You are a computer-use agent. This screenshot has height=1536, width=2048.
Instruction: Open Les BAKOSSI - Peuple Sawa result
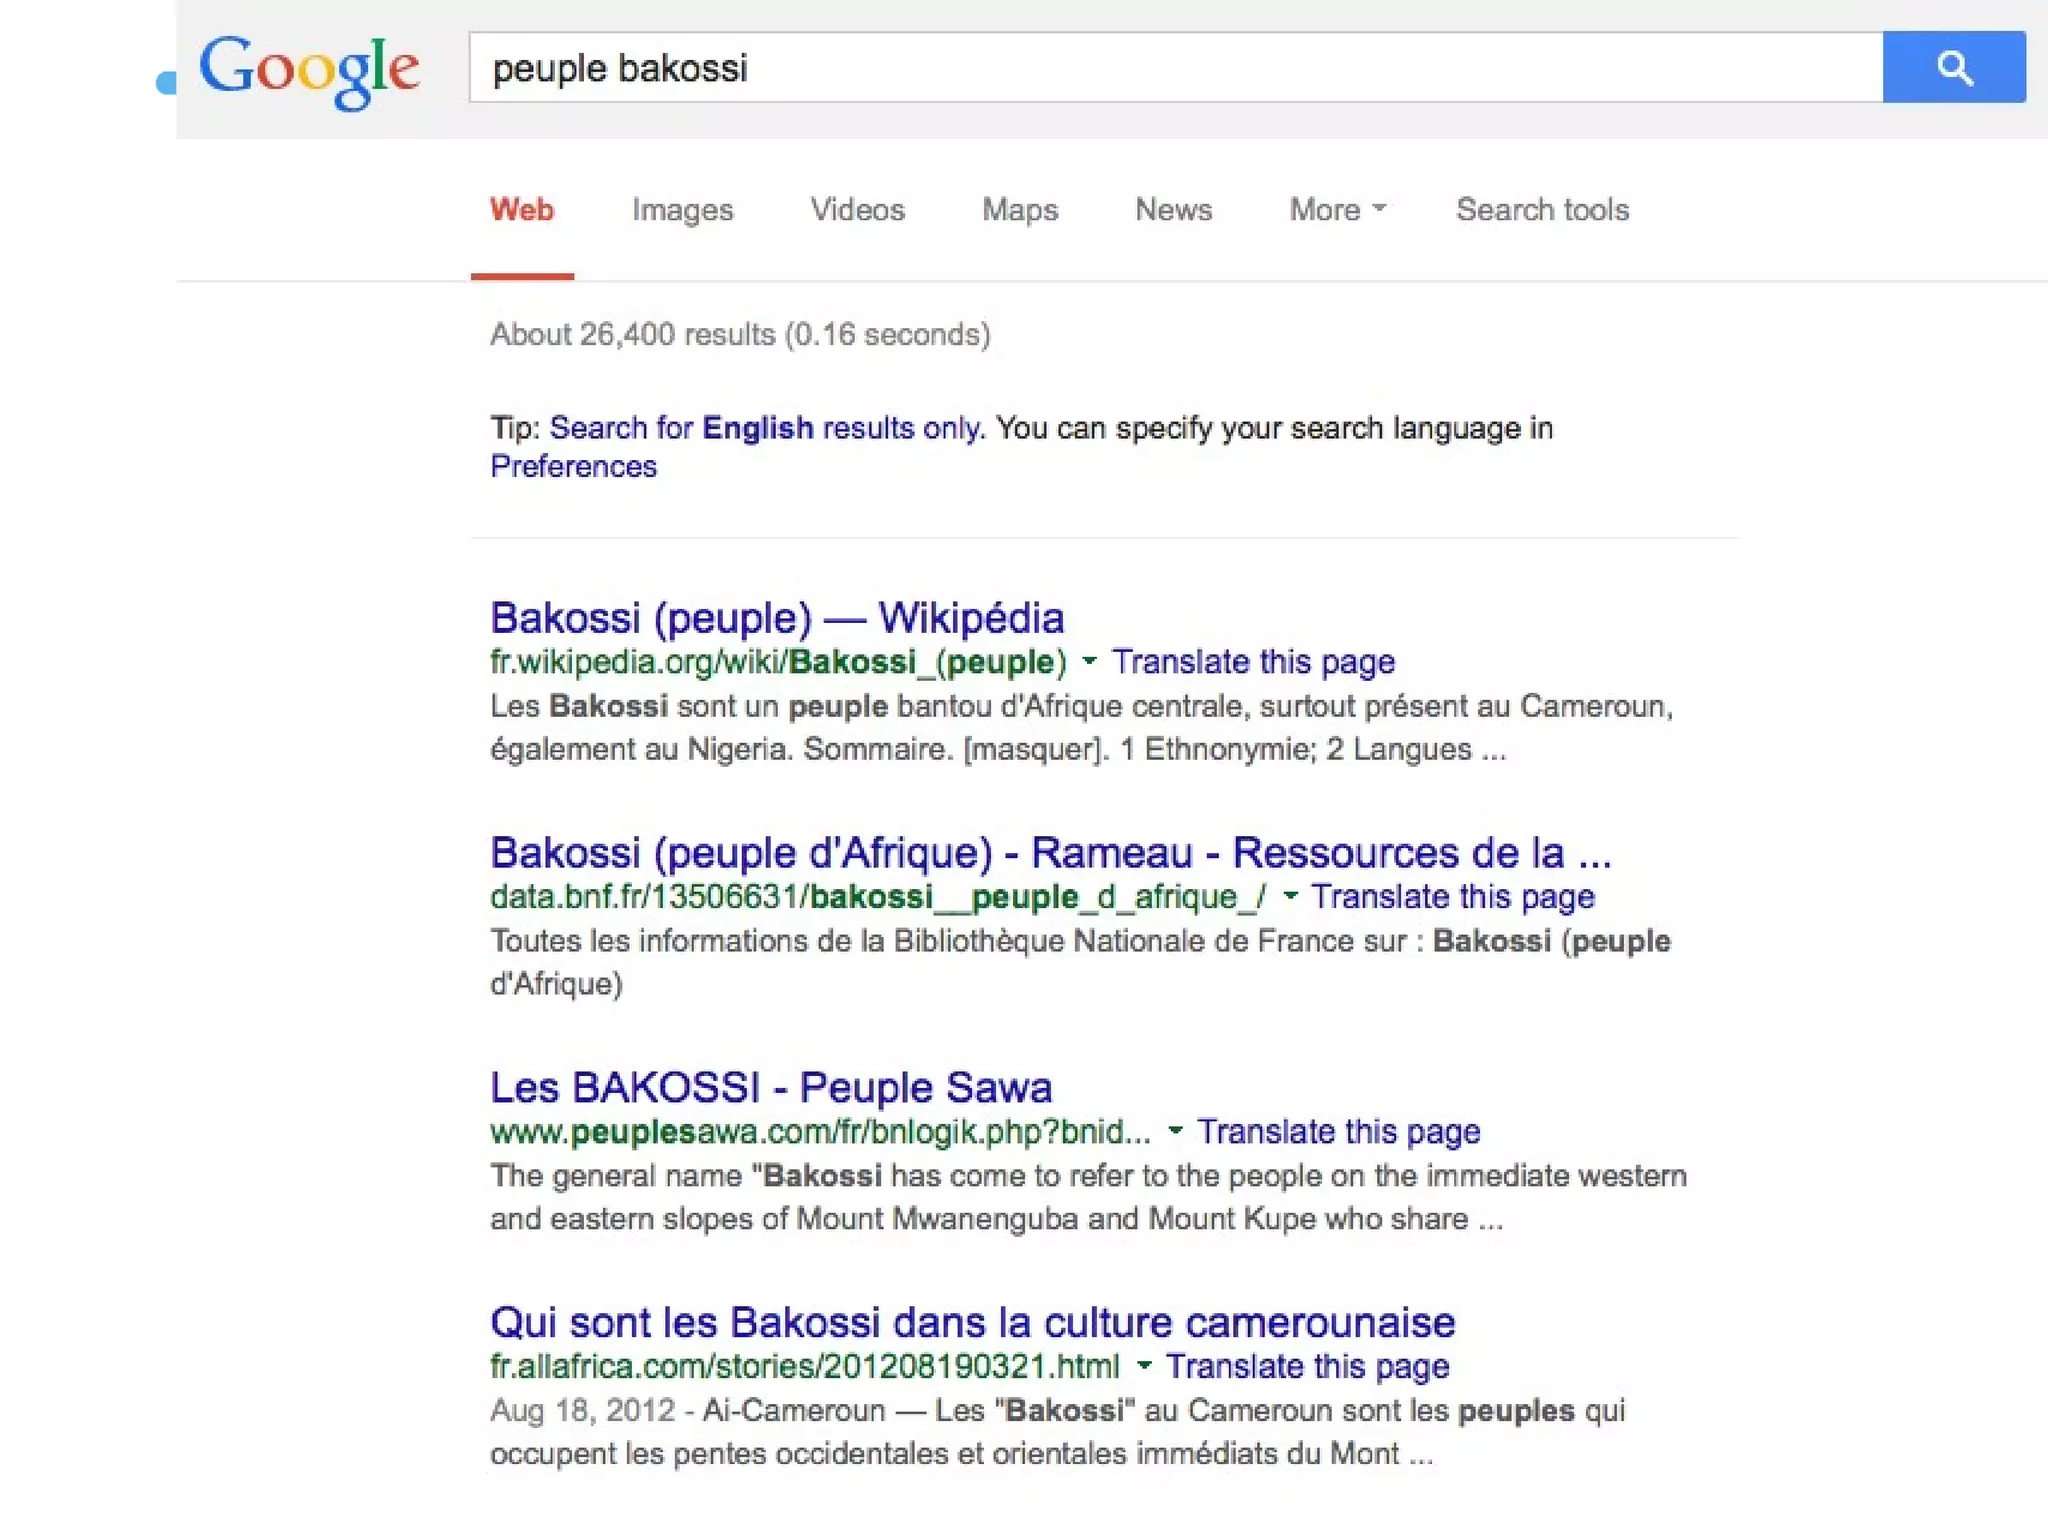coord(770,1088)
